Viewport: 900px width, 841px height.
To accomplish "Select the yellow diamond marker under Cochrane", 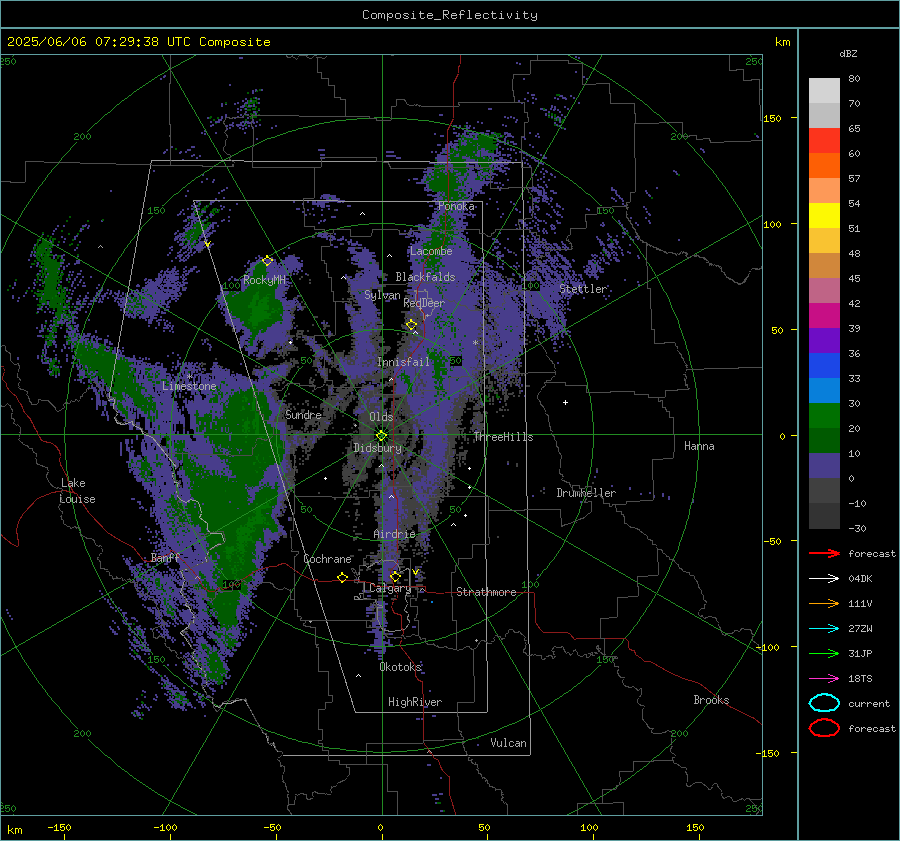I will click(x=343, y=578).
